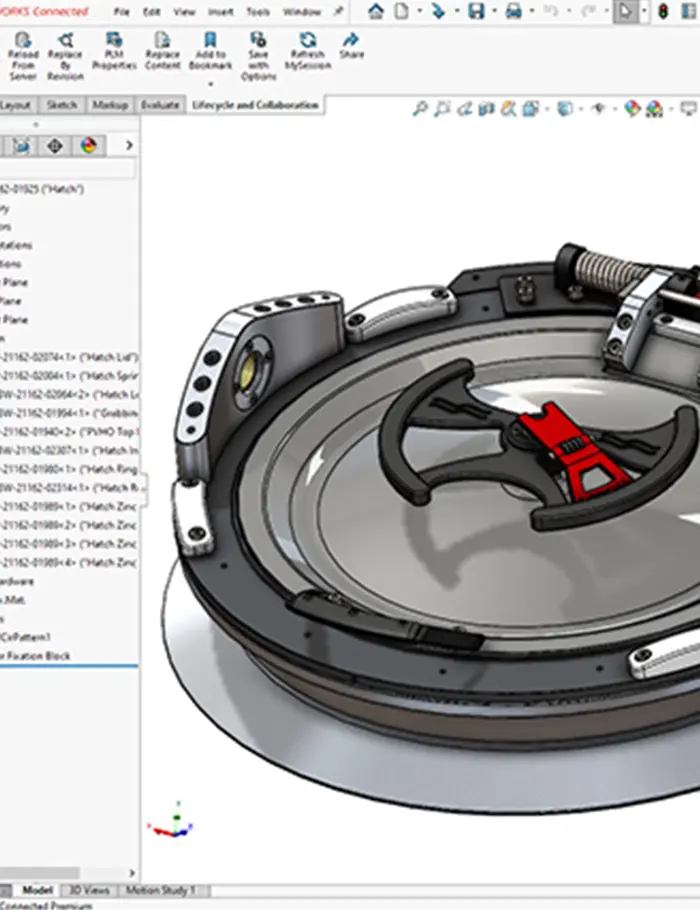700x910 pixels.
Task: Expand the manager tabs chevron arrow
Action: click(129, 145)
